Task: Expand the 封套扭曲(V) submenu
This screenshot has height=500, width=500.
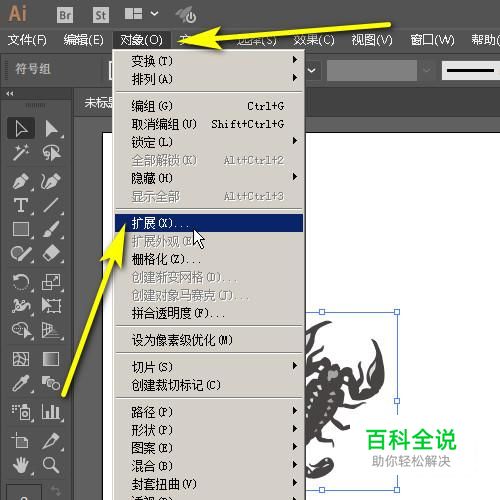Action: (x=209, y=484)
